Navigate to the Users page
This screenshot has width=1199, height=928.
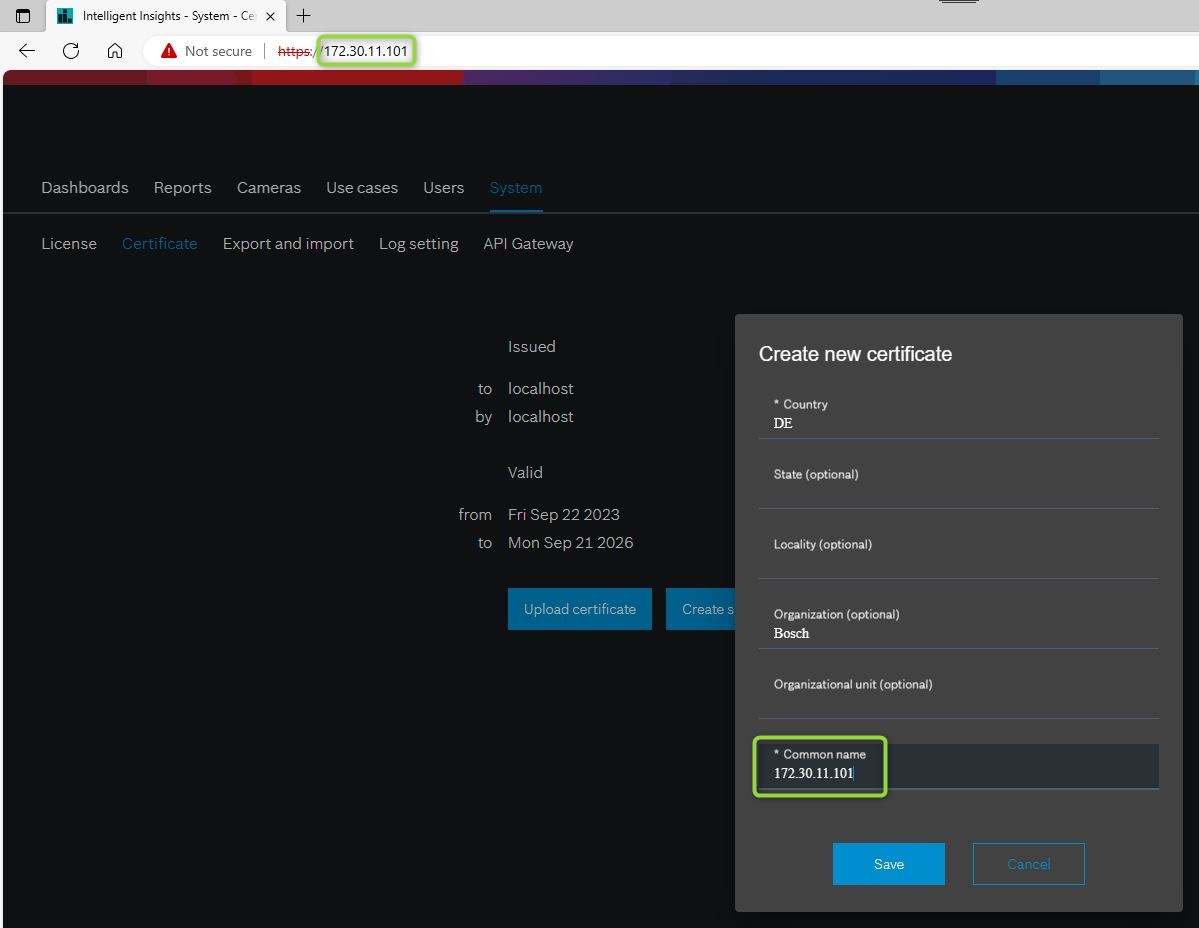[443, 188]
